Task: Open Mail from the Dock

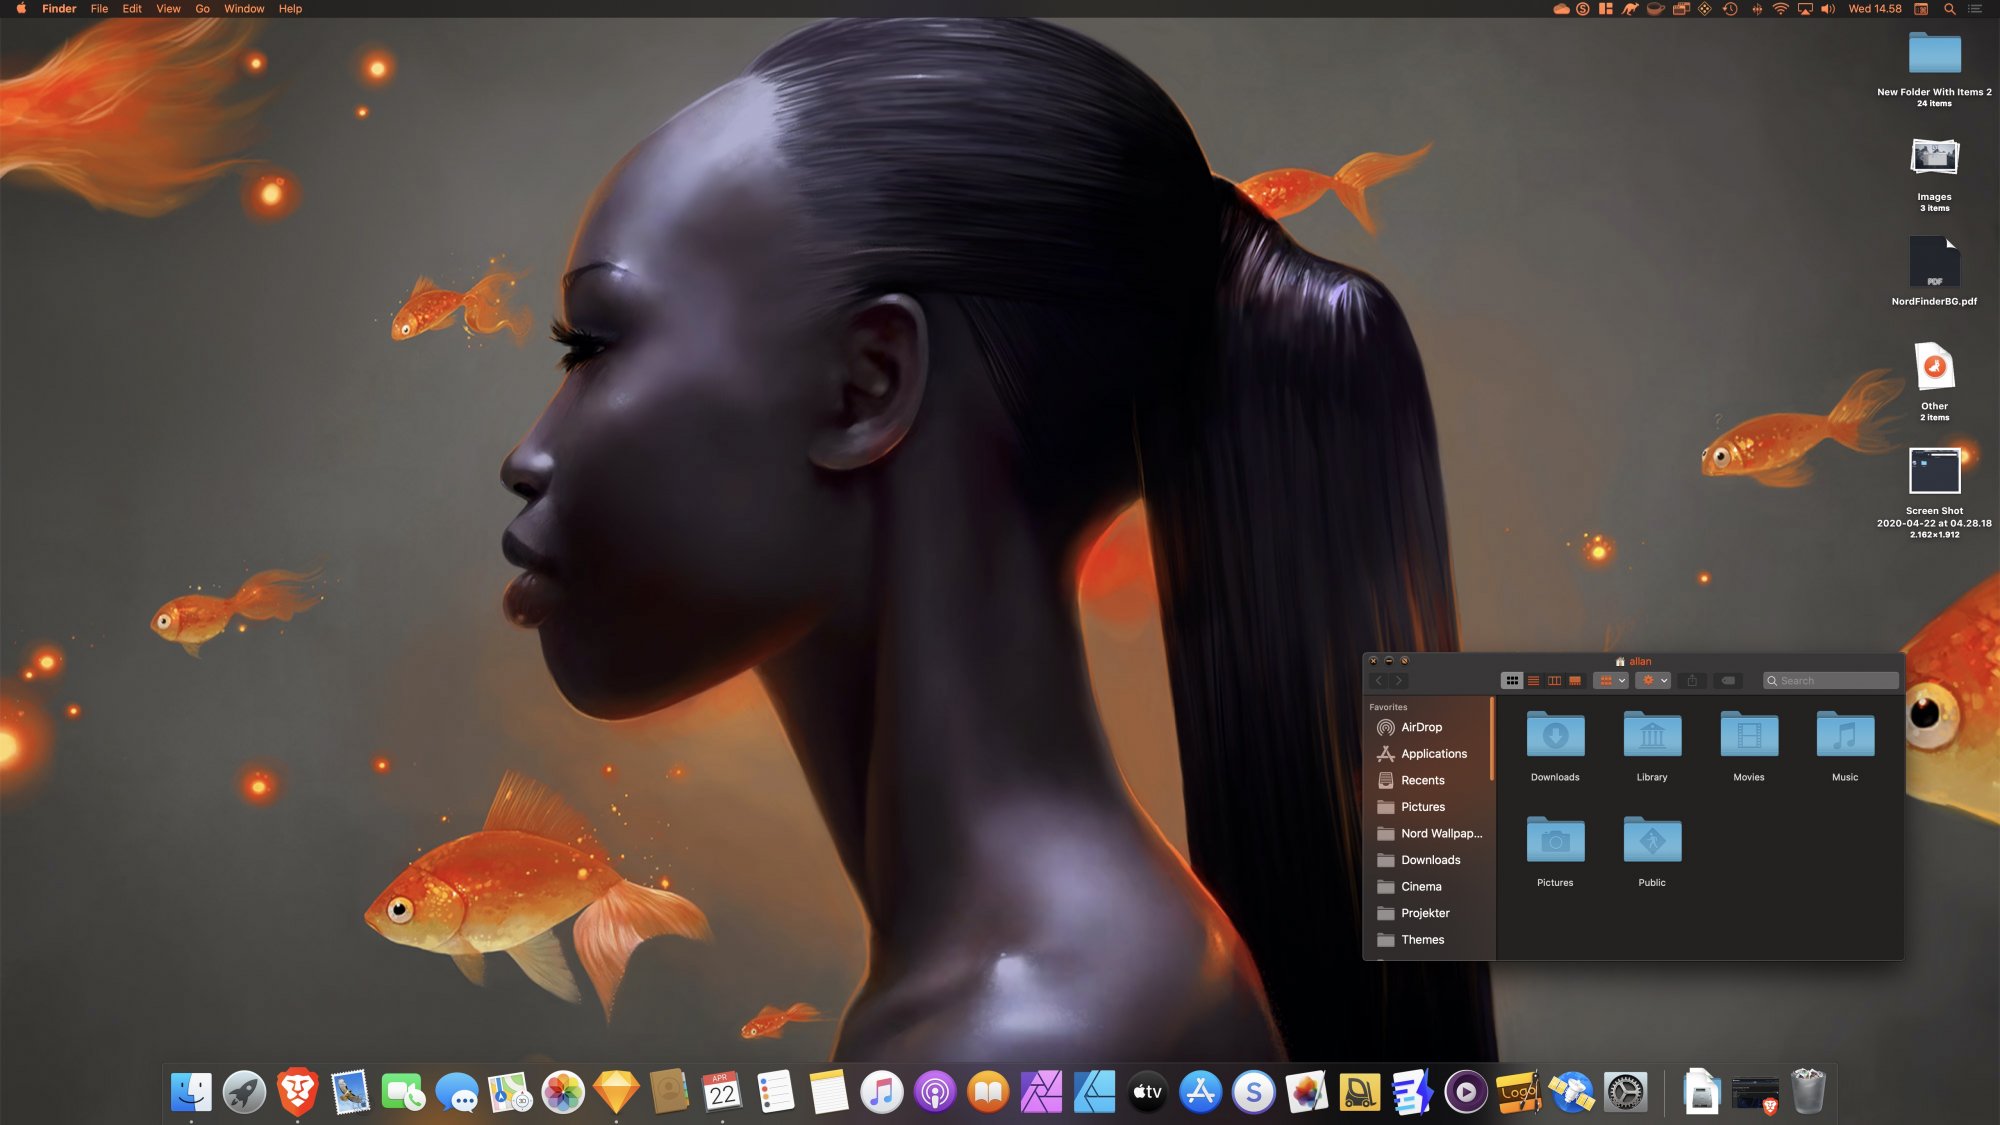Action: (350, 1092)
